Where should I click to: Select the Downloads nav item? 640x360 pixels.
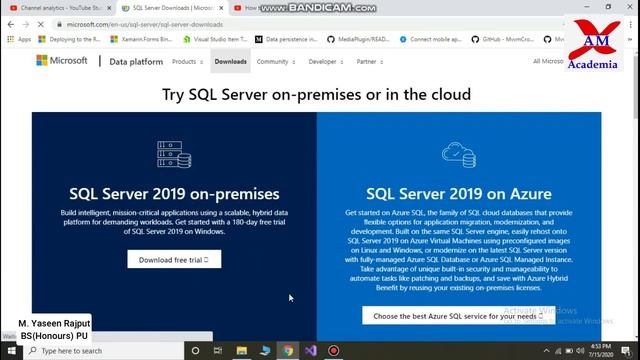231,62
